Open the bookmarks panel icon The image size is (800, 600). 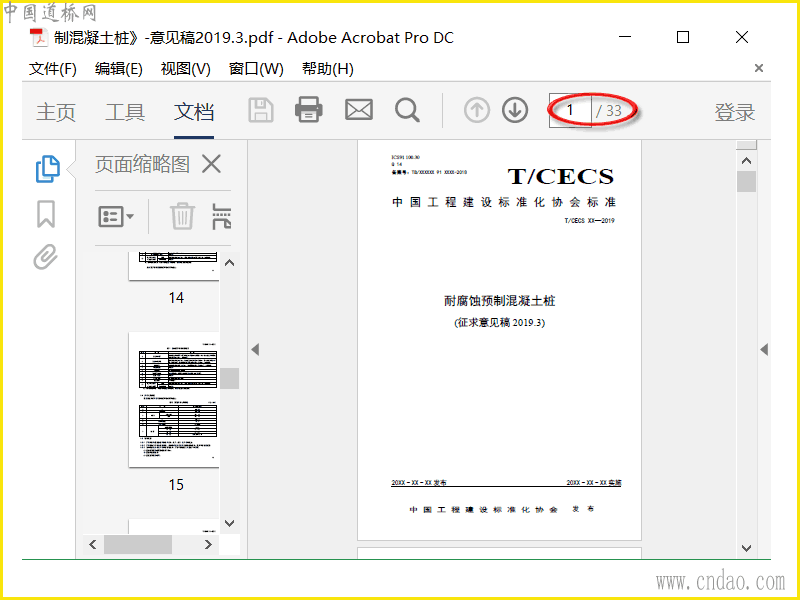point(46,214)
